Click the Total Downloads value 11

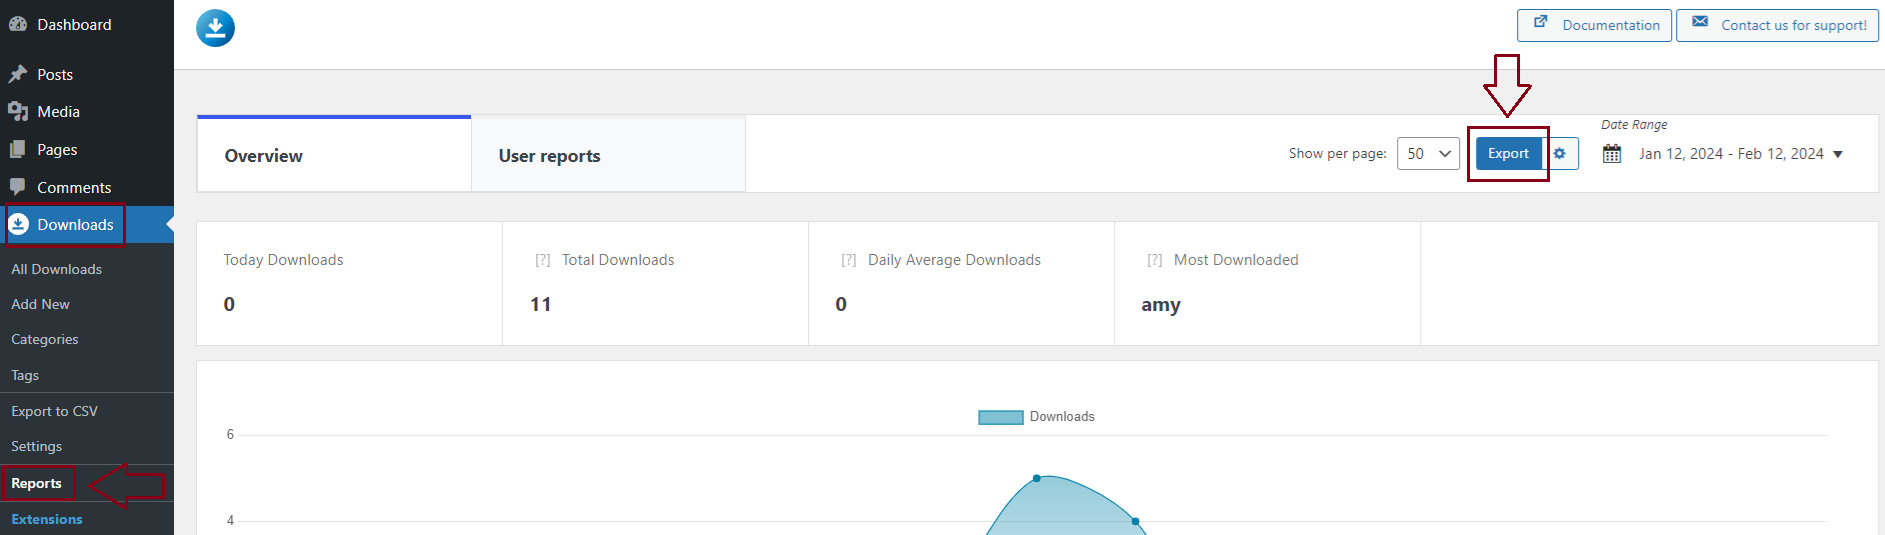[541, 304]
